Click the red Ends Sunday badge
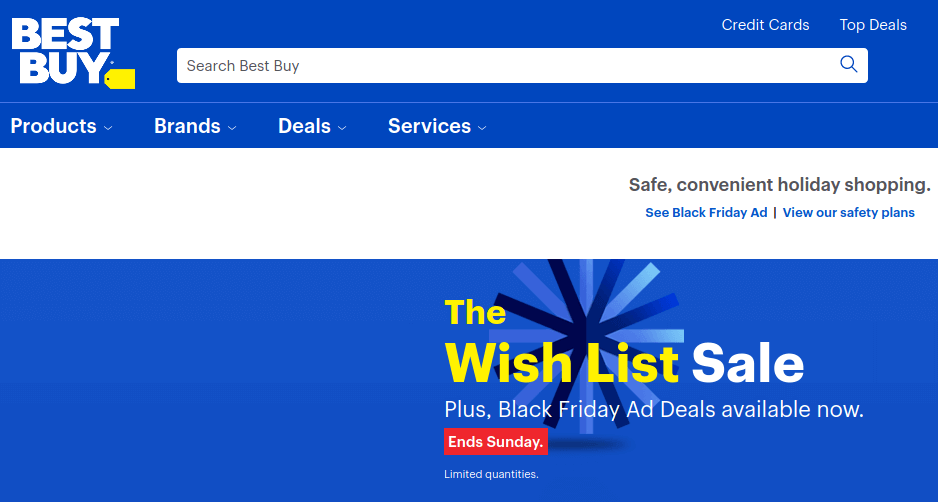Image resolution: width=938 pixels, height=502 pixels. coord(495,442)
